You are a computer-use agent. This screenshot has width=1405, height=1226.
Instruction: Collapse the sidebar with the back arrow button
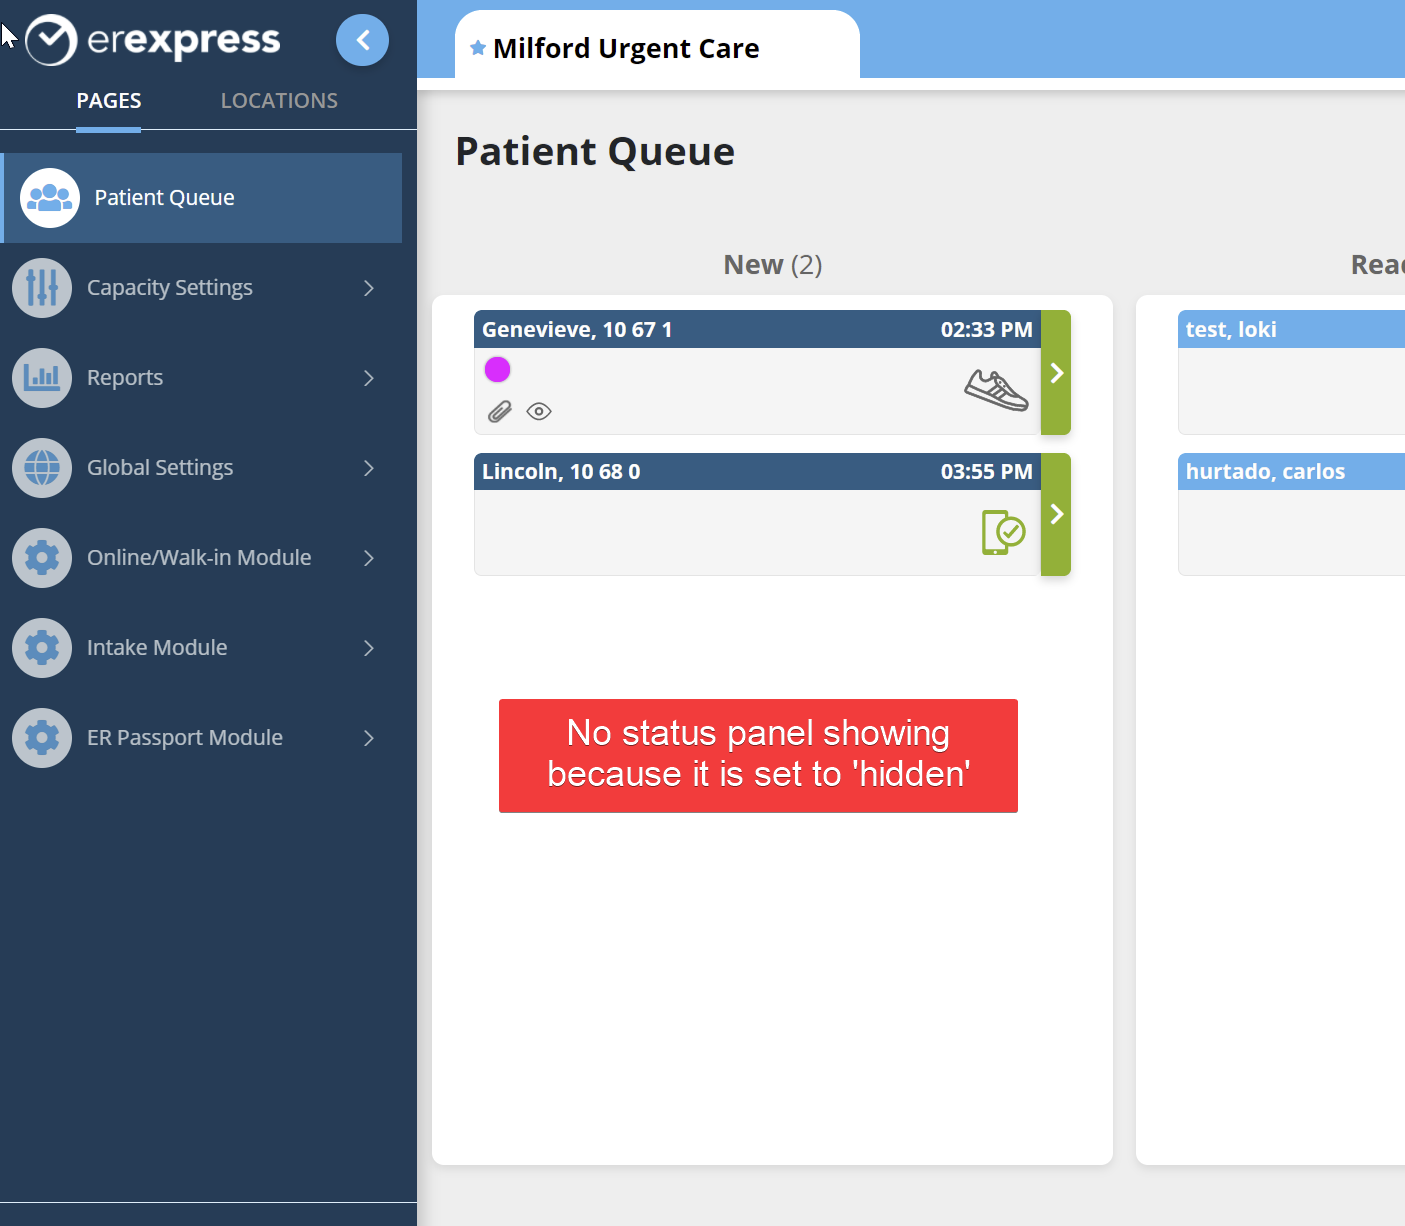[362, 40]
